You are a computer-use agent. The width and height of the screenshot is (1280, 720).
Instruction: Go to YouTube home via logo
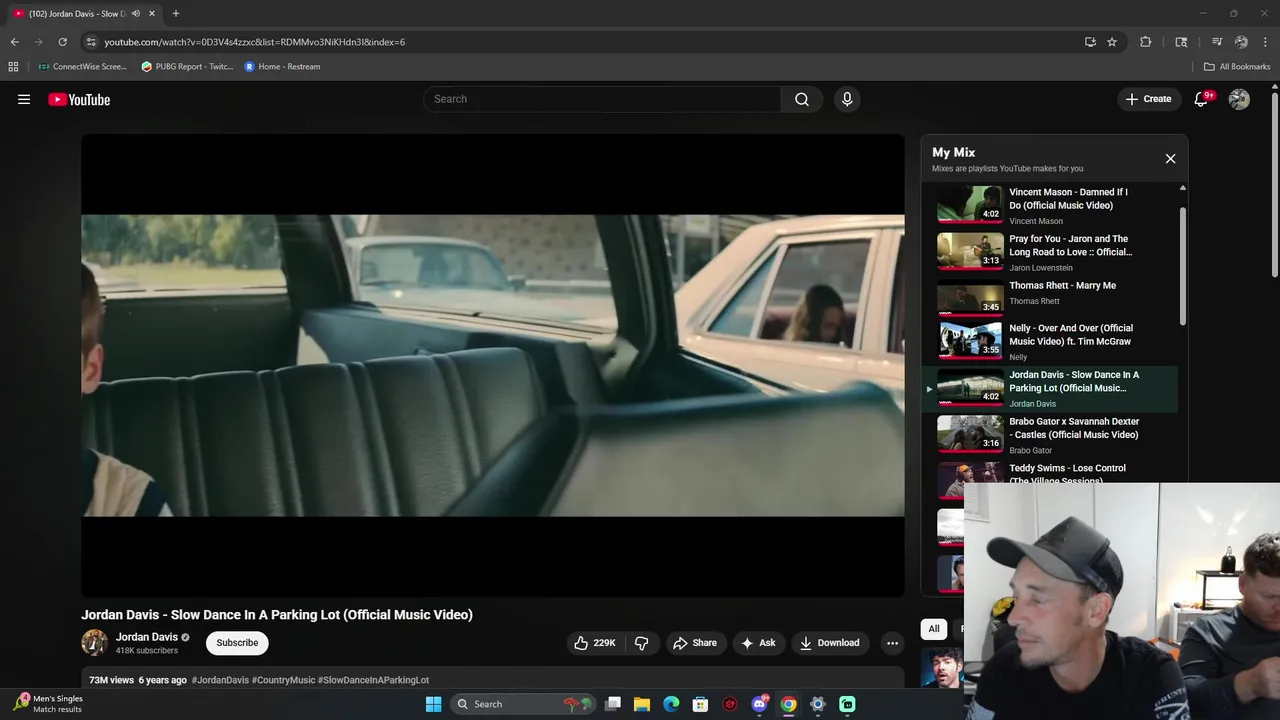click(79, 99)
